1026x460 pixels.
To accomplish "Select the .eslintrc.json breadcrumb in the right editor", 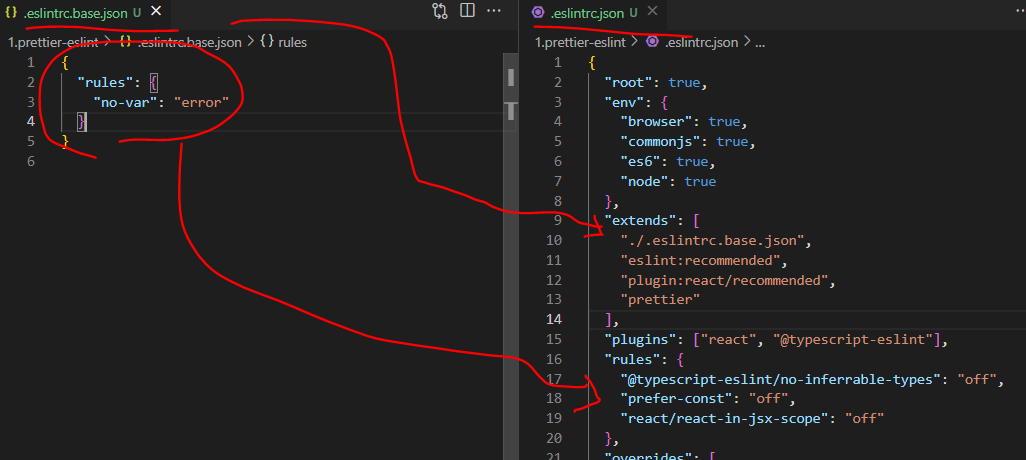I will [x=701, y=43].
